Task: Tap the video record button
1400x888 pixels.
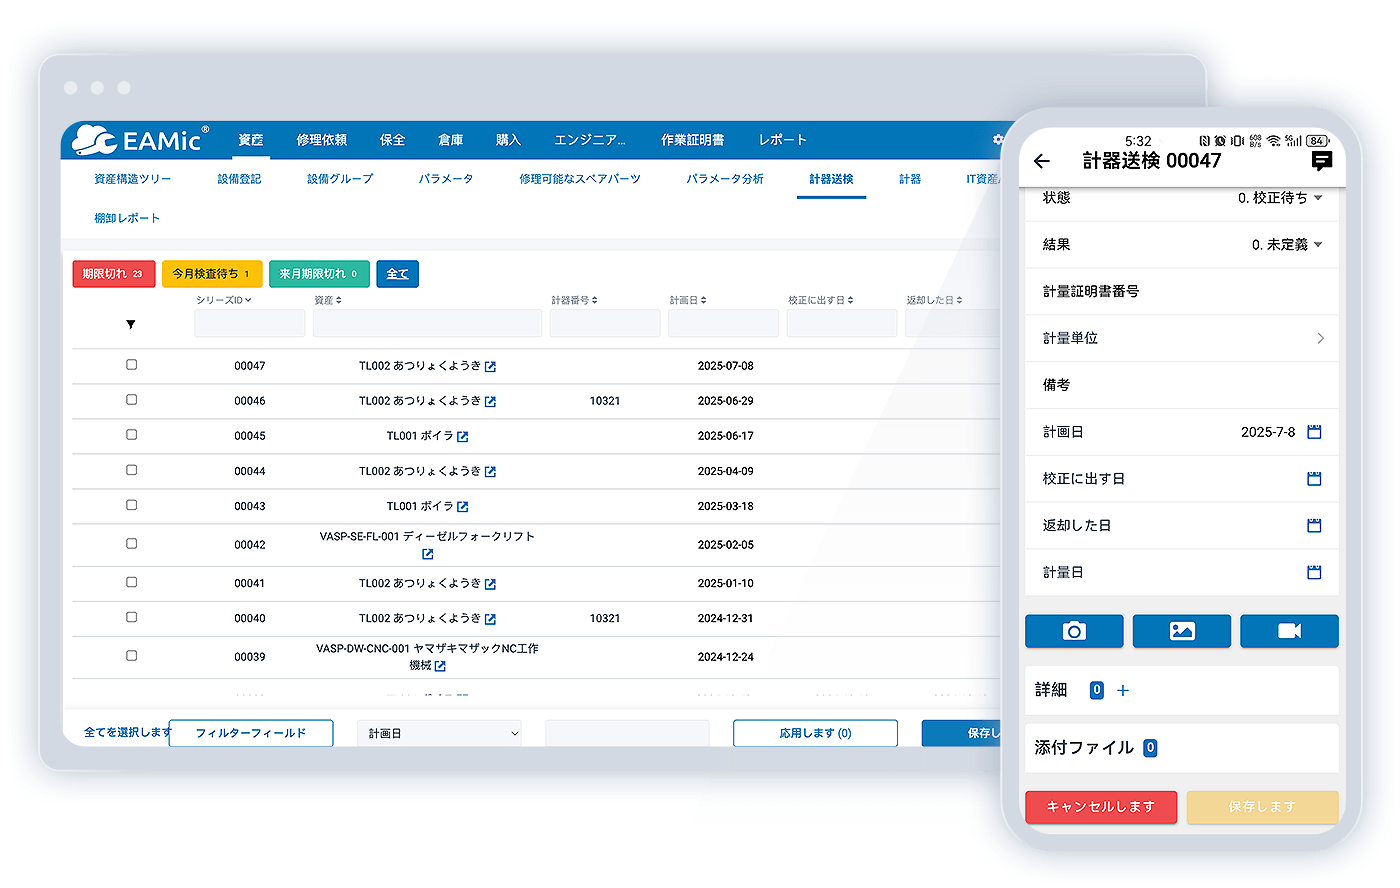Action: pos(1289,631)
